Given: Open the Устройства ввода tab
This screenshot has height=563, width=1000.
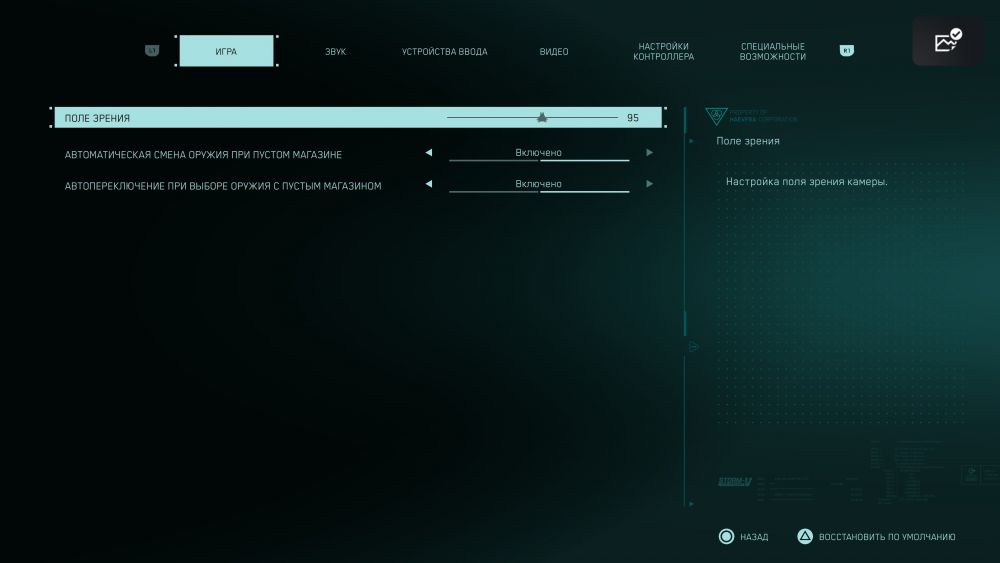Looking at the screenshot, I should click(444, 52).
